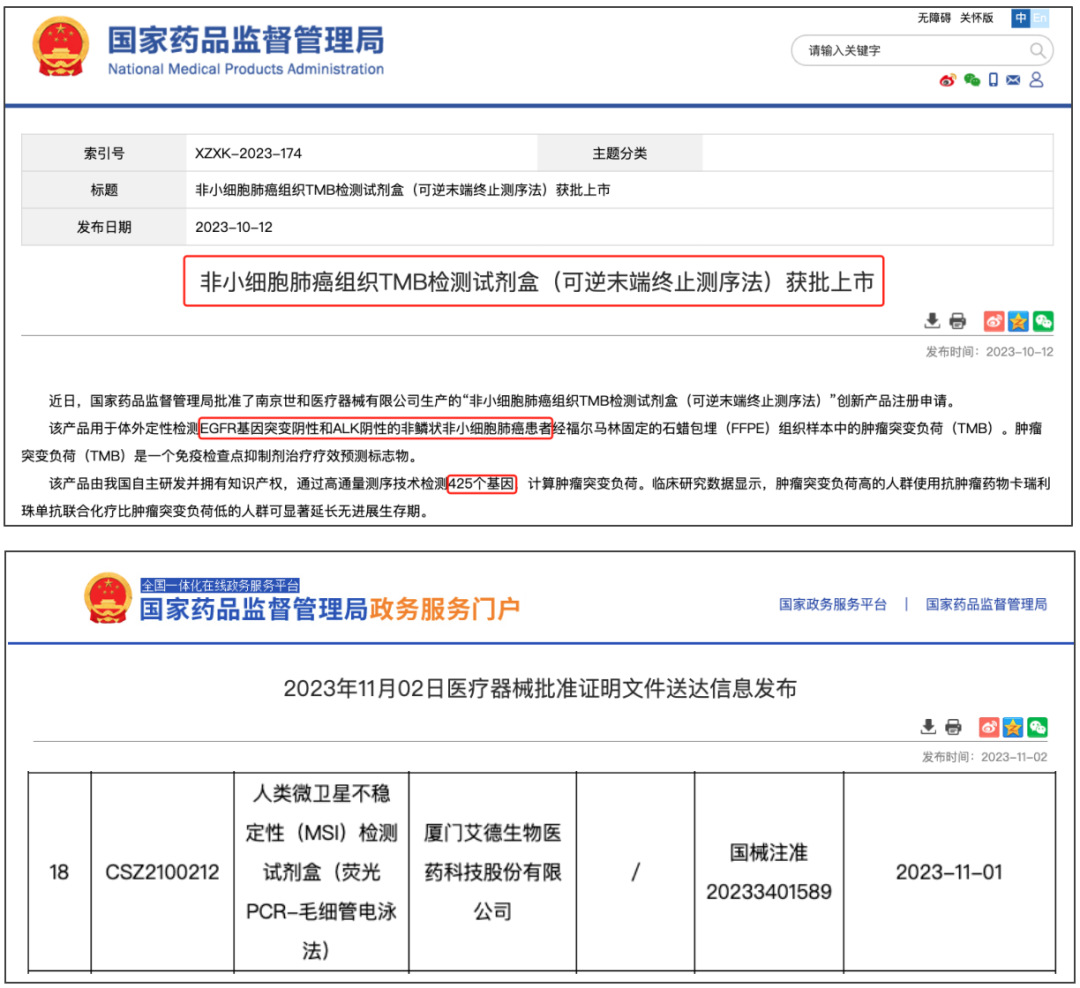Click the yellow star share icon on the TMB article

point(1018,321)
